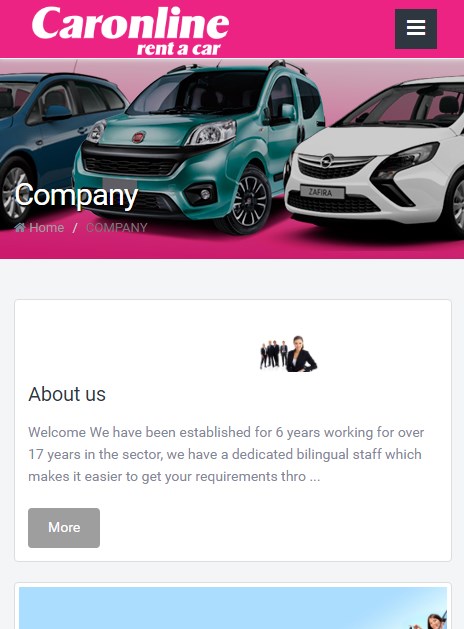Viewport: 464px width, 629px height.
Task: Click the ZAFIRA license plate
Action: tap(322, 192)
